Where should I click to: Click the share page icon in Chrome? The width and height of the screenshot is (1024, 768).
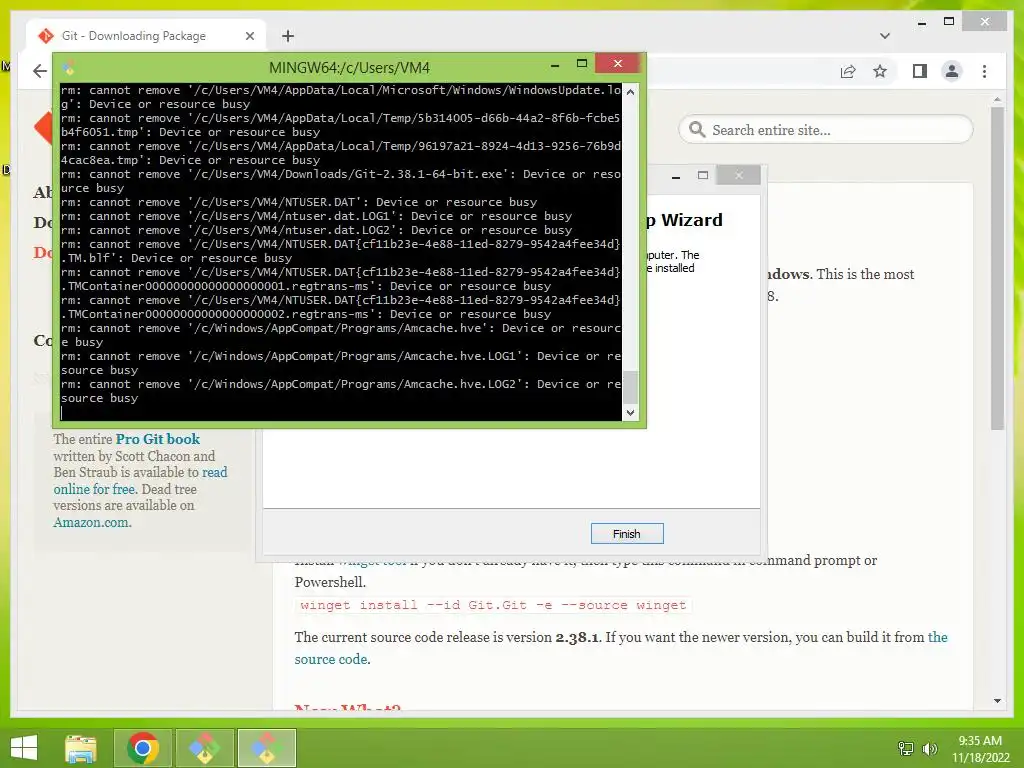848,71
